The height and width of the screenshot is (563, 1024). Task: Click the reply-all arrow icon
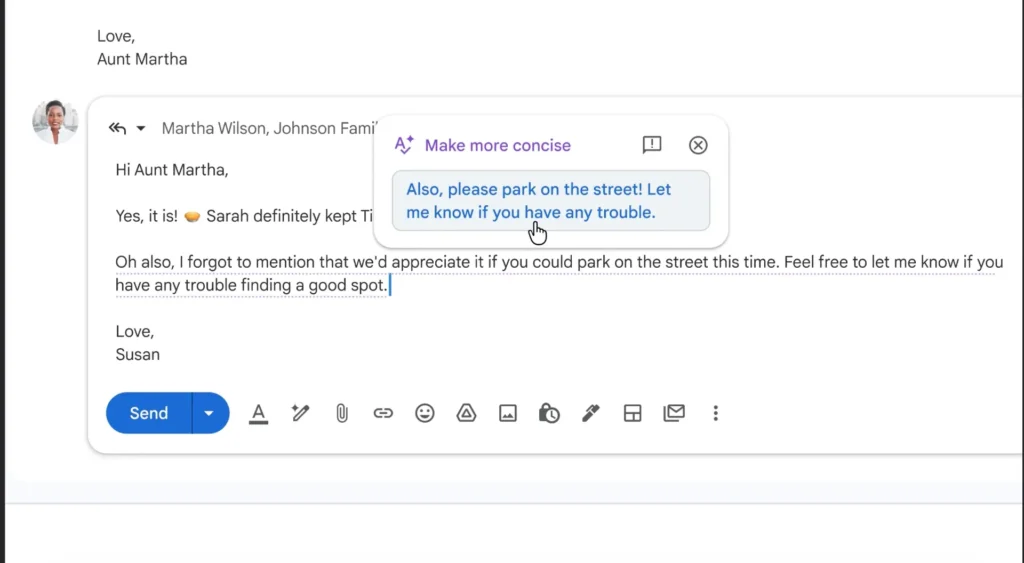point(118,128)
